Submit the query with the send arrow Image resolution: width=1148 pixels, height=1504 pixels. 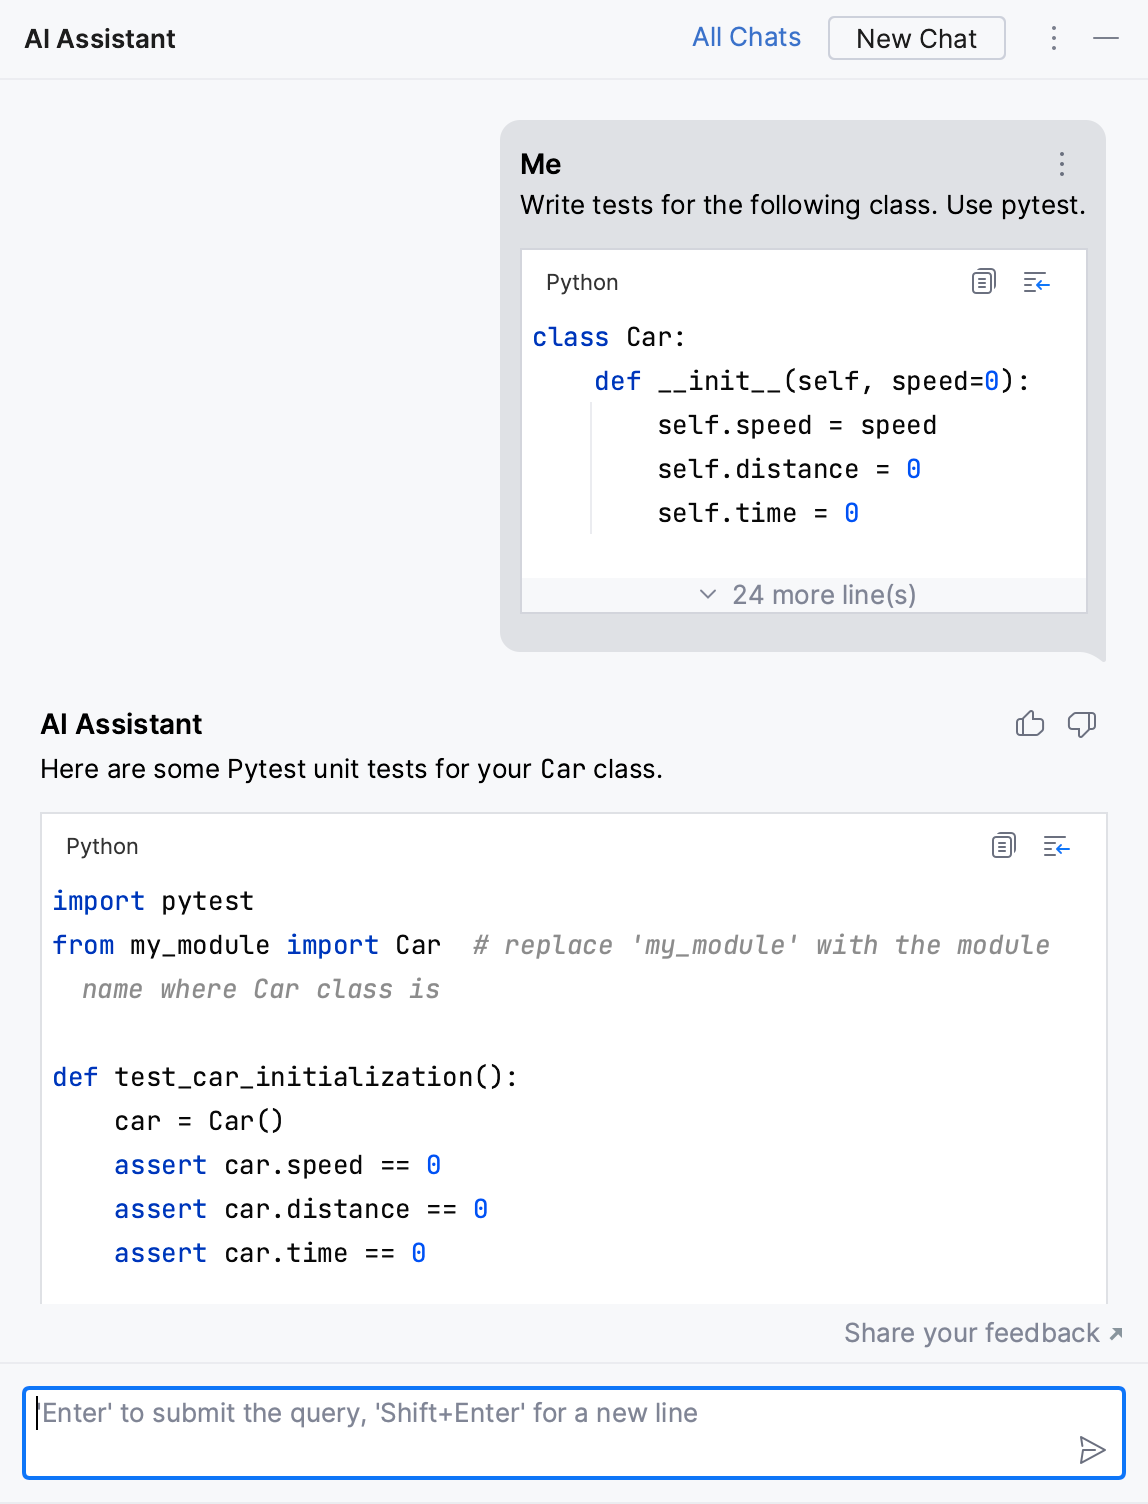1092,1448
